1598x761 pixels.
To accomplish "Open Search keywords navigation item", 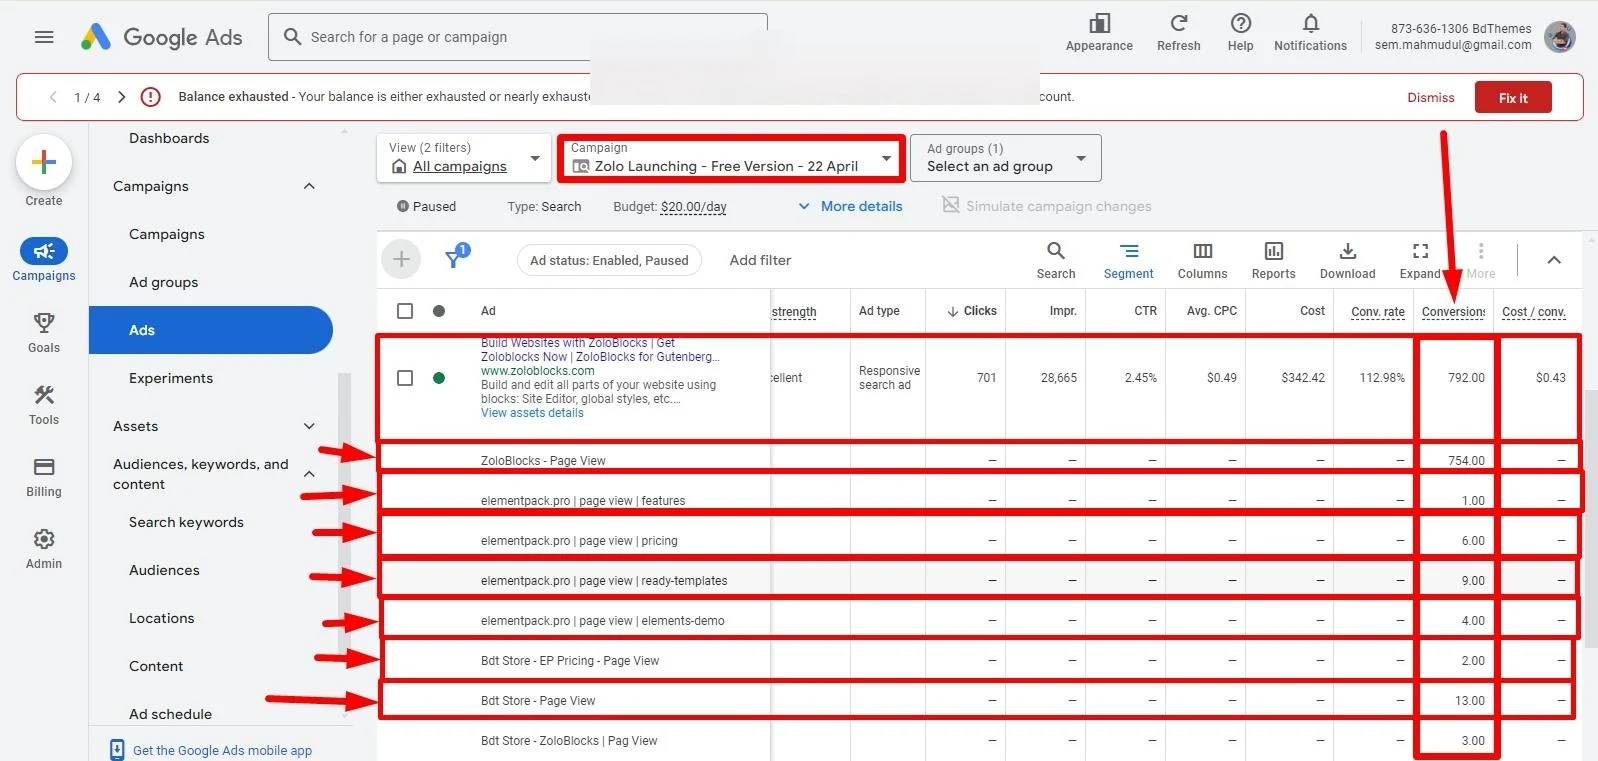I will click(x=186, y=522).
